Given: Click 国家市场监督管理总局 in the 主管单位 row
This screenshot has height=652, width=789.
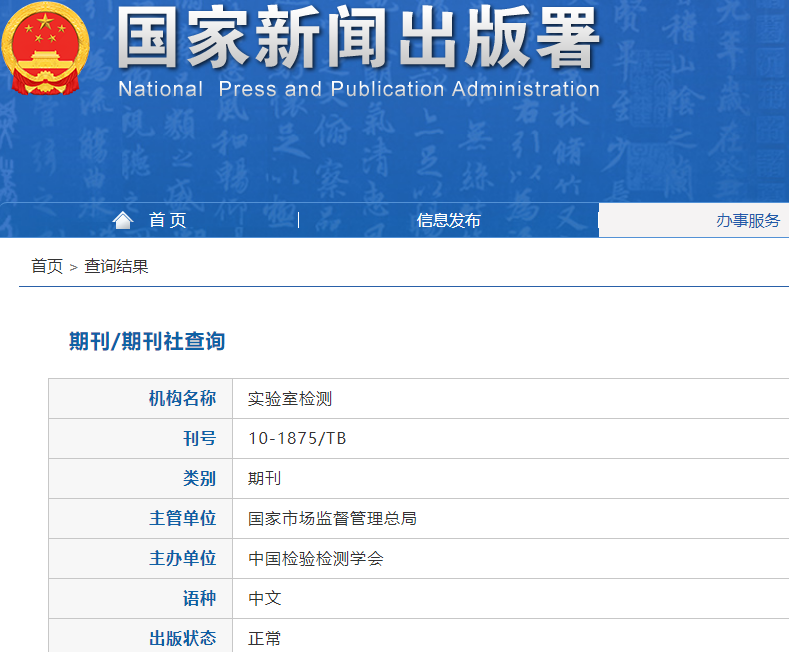Looking at the screenshot, I should 332,518.
